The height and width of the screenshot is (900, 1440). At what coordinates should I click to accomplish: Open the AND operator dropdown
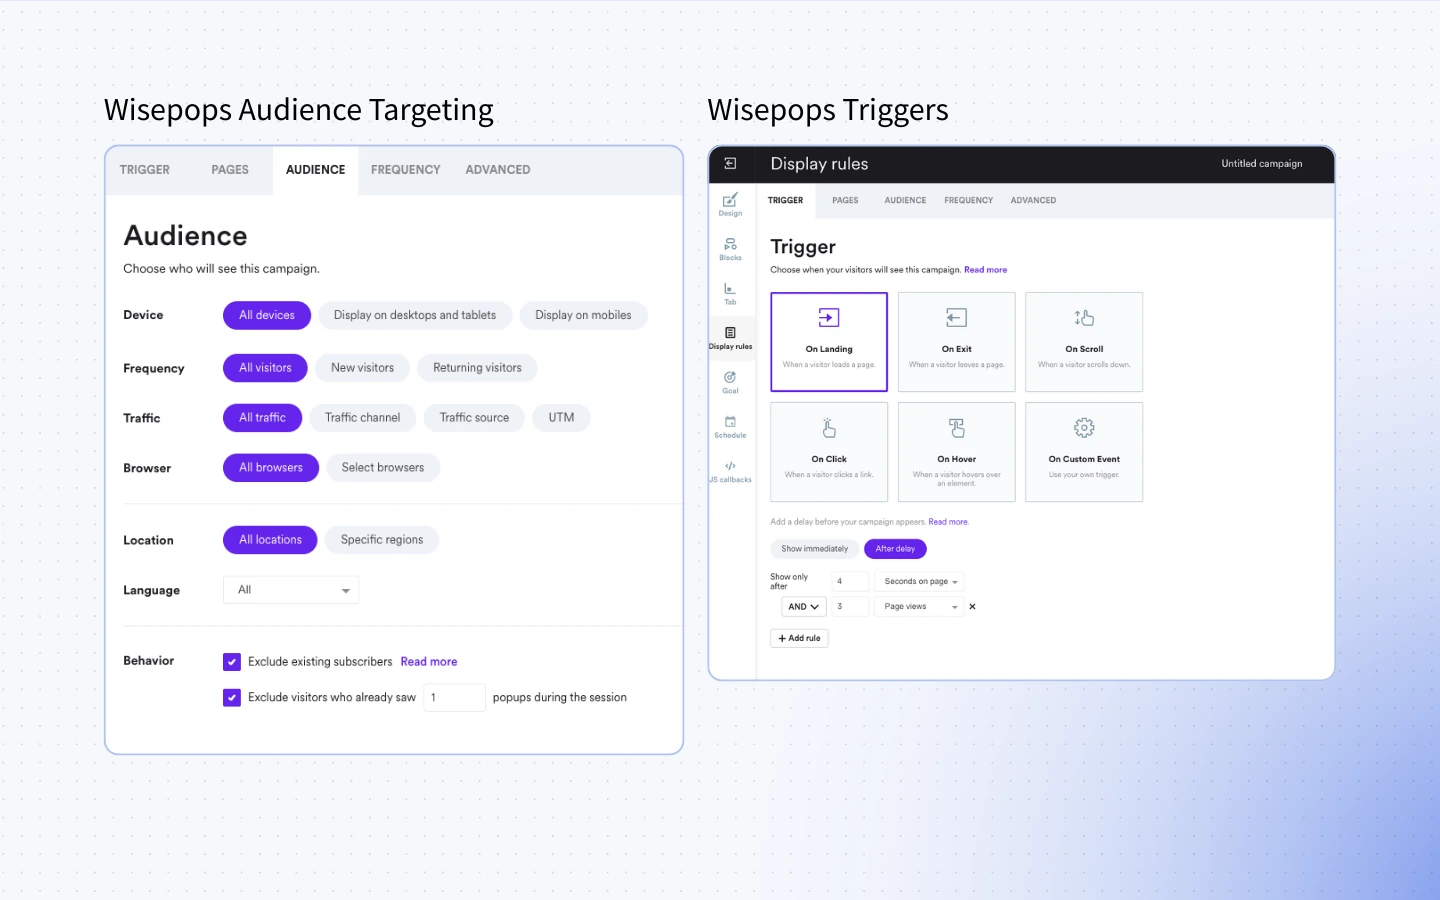(x=803, y=607)
